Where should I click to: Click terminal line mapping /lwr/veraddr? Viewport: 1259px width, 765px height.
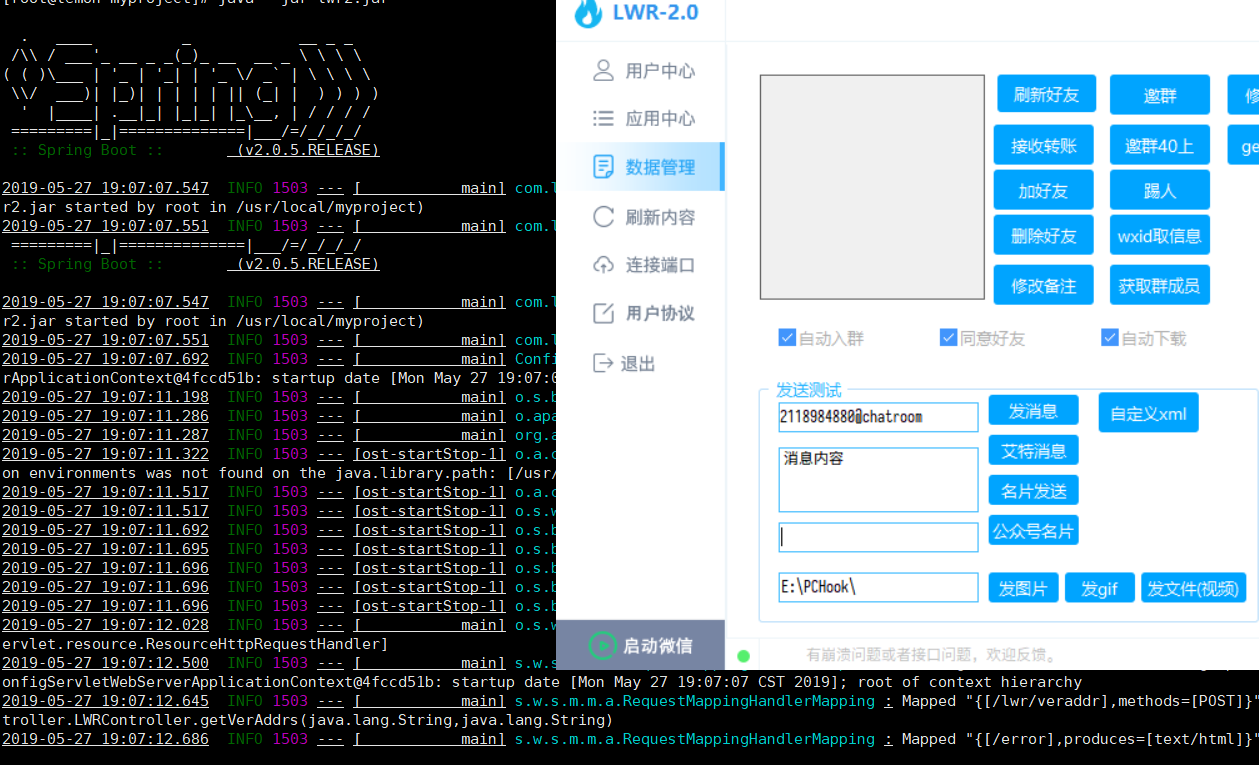coord(630,701)
